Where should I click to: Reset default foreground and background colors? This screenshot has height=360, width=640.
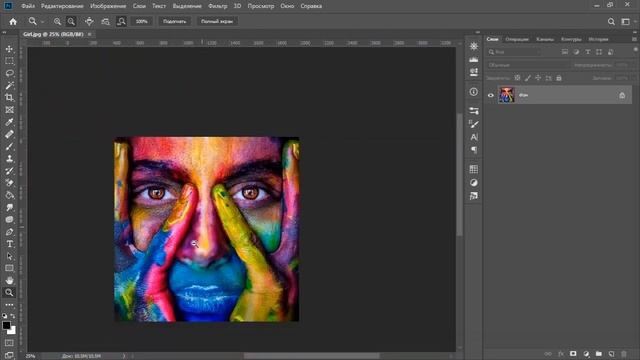(4, 316)
